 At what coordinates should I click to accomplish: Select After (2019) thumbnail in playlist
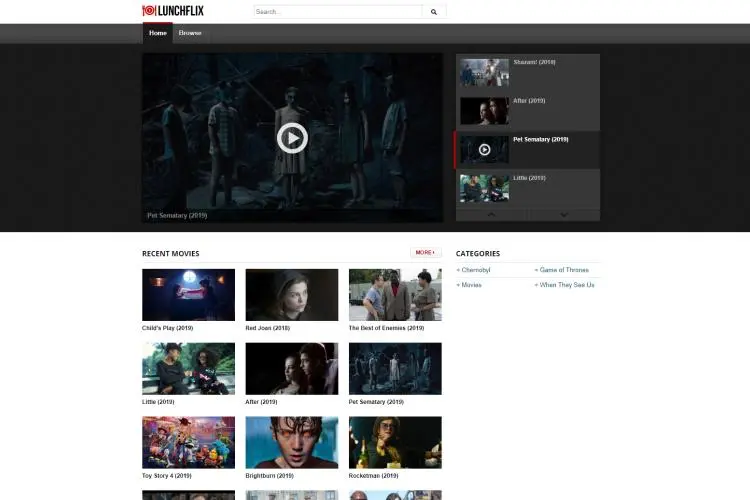[x=484, y=111]
